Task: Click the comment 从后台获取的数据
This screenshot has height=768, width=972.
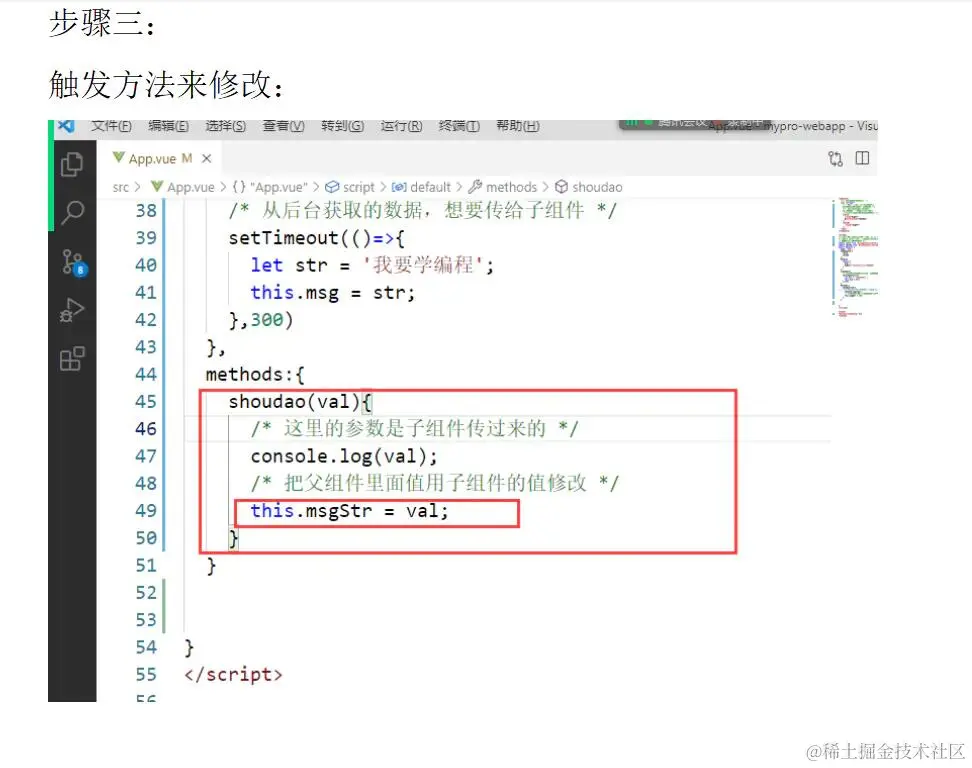Action: click(x=422, y=211)
